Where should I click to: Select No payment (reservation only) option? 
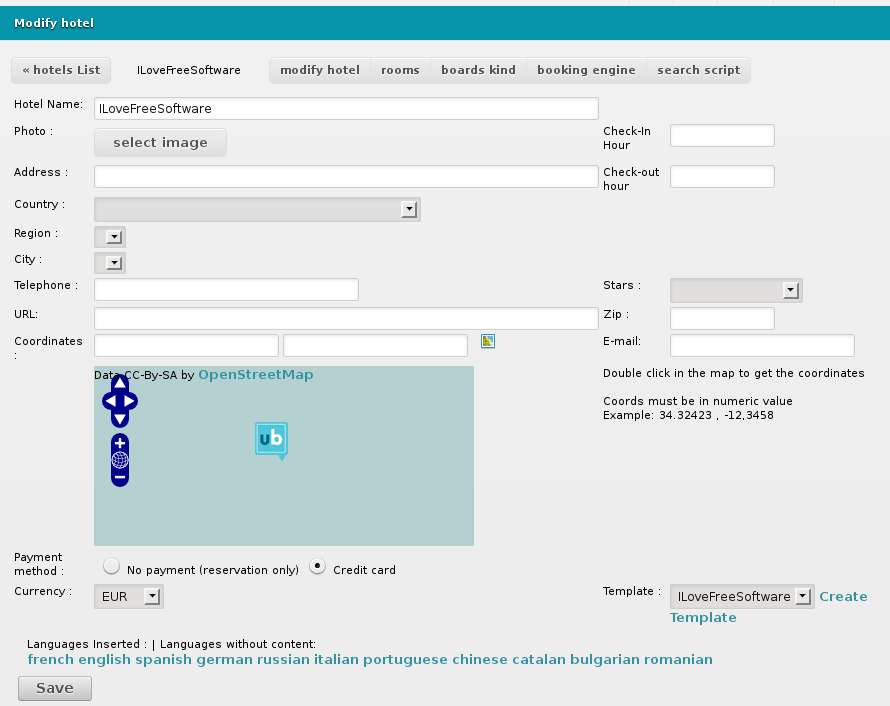(111, 566)
